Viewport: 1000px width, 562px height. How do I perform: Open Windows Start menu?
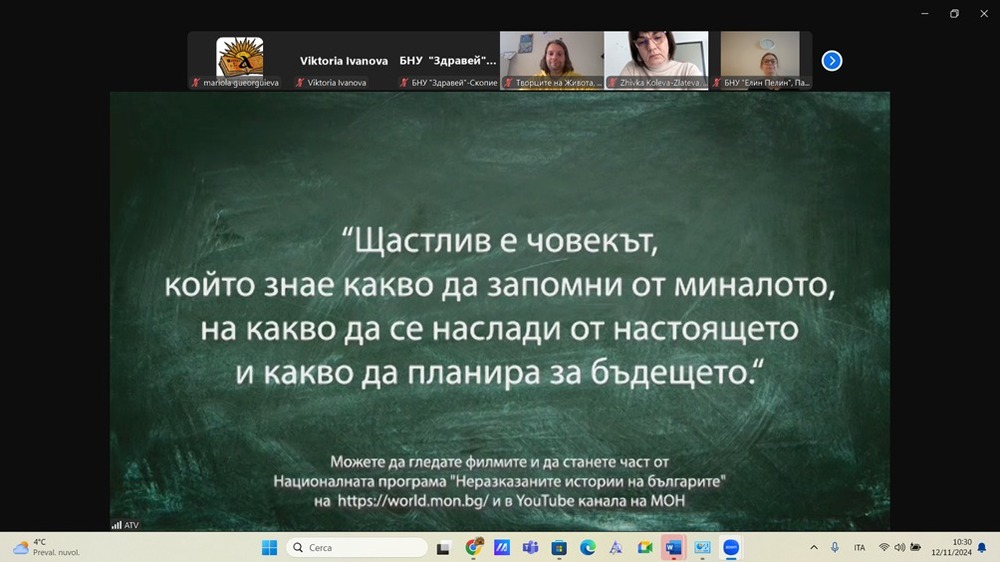tap(269, 547)
